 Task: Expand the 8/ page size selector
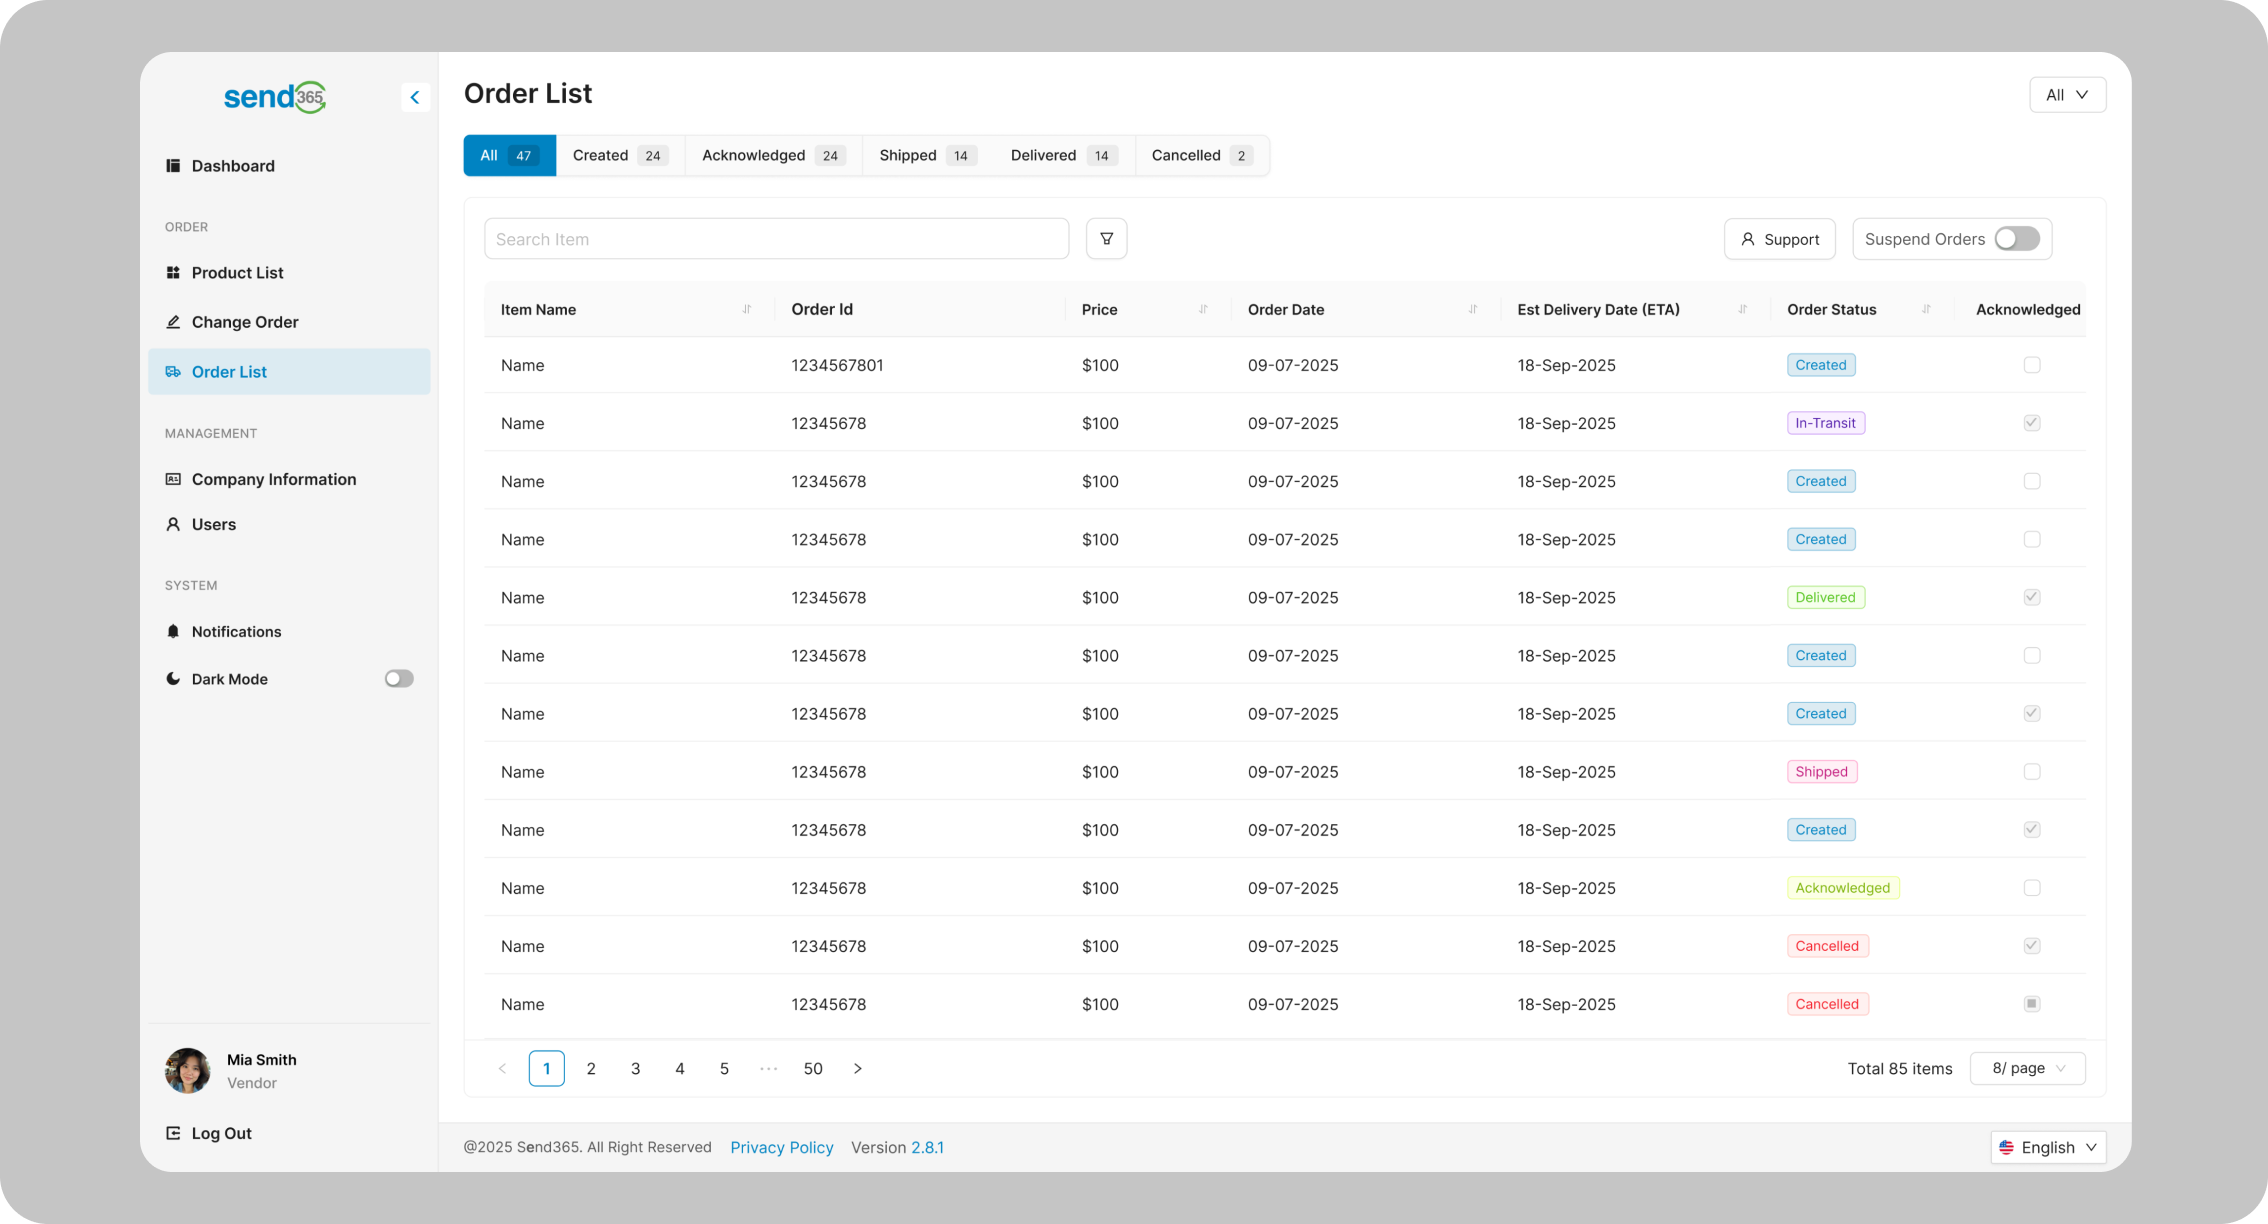[x=2027, y=1069]
